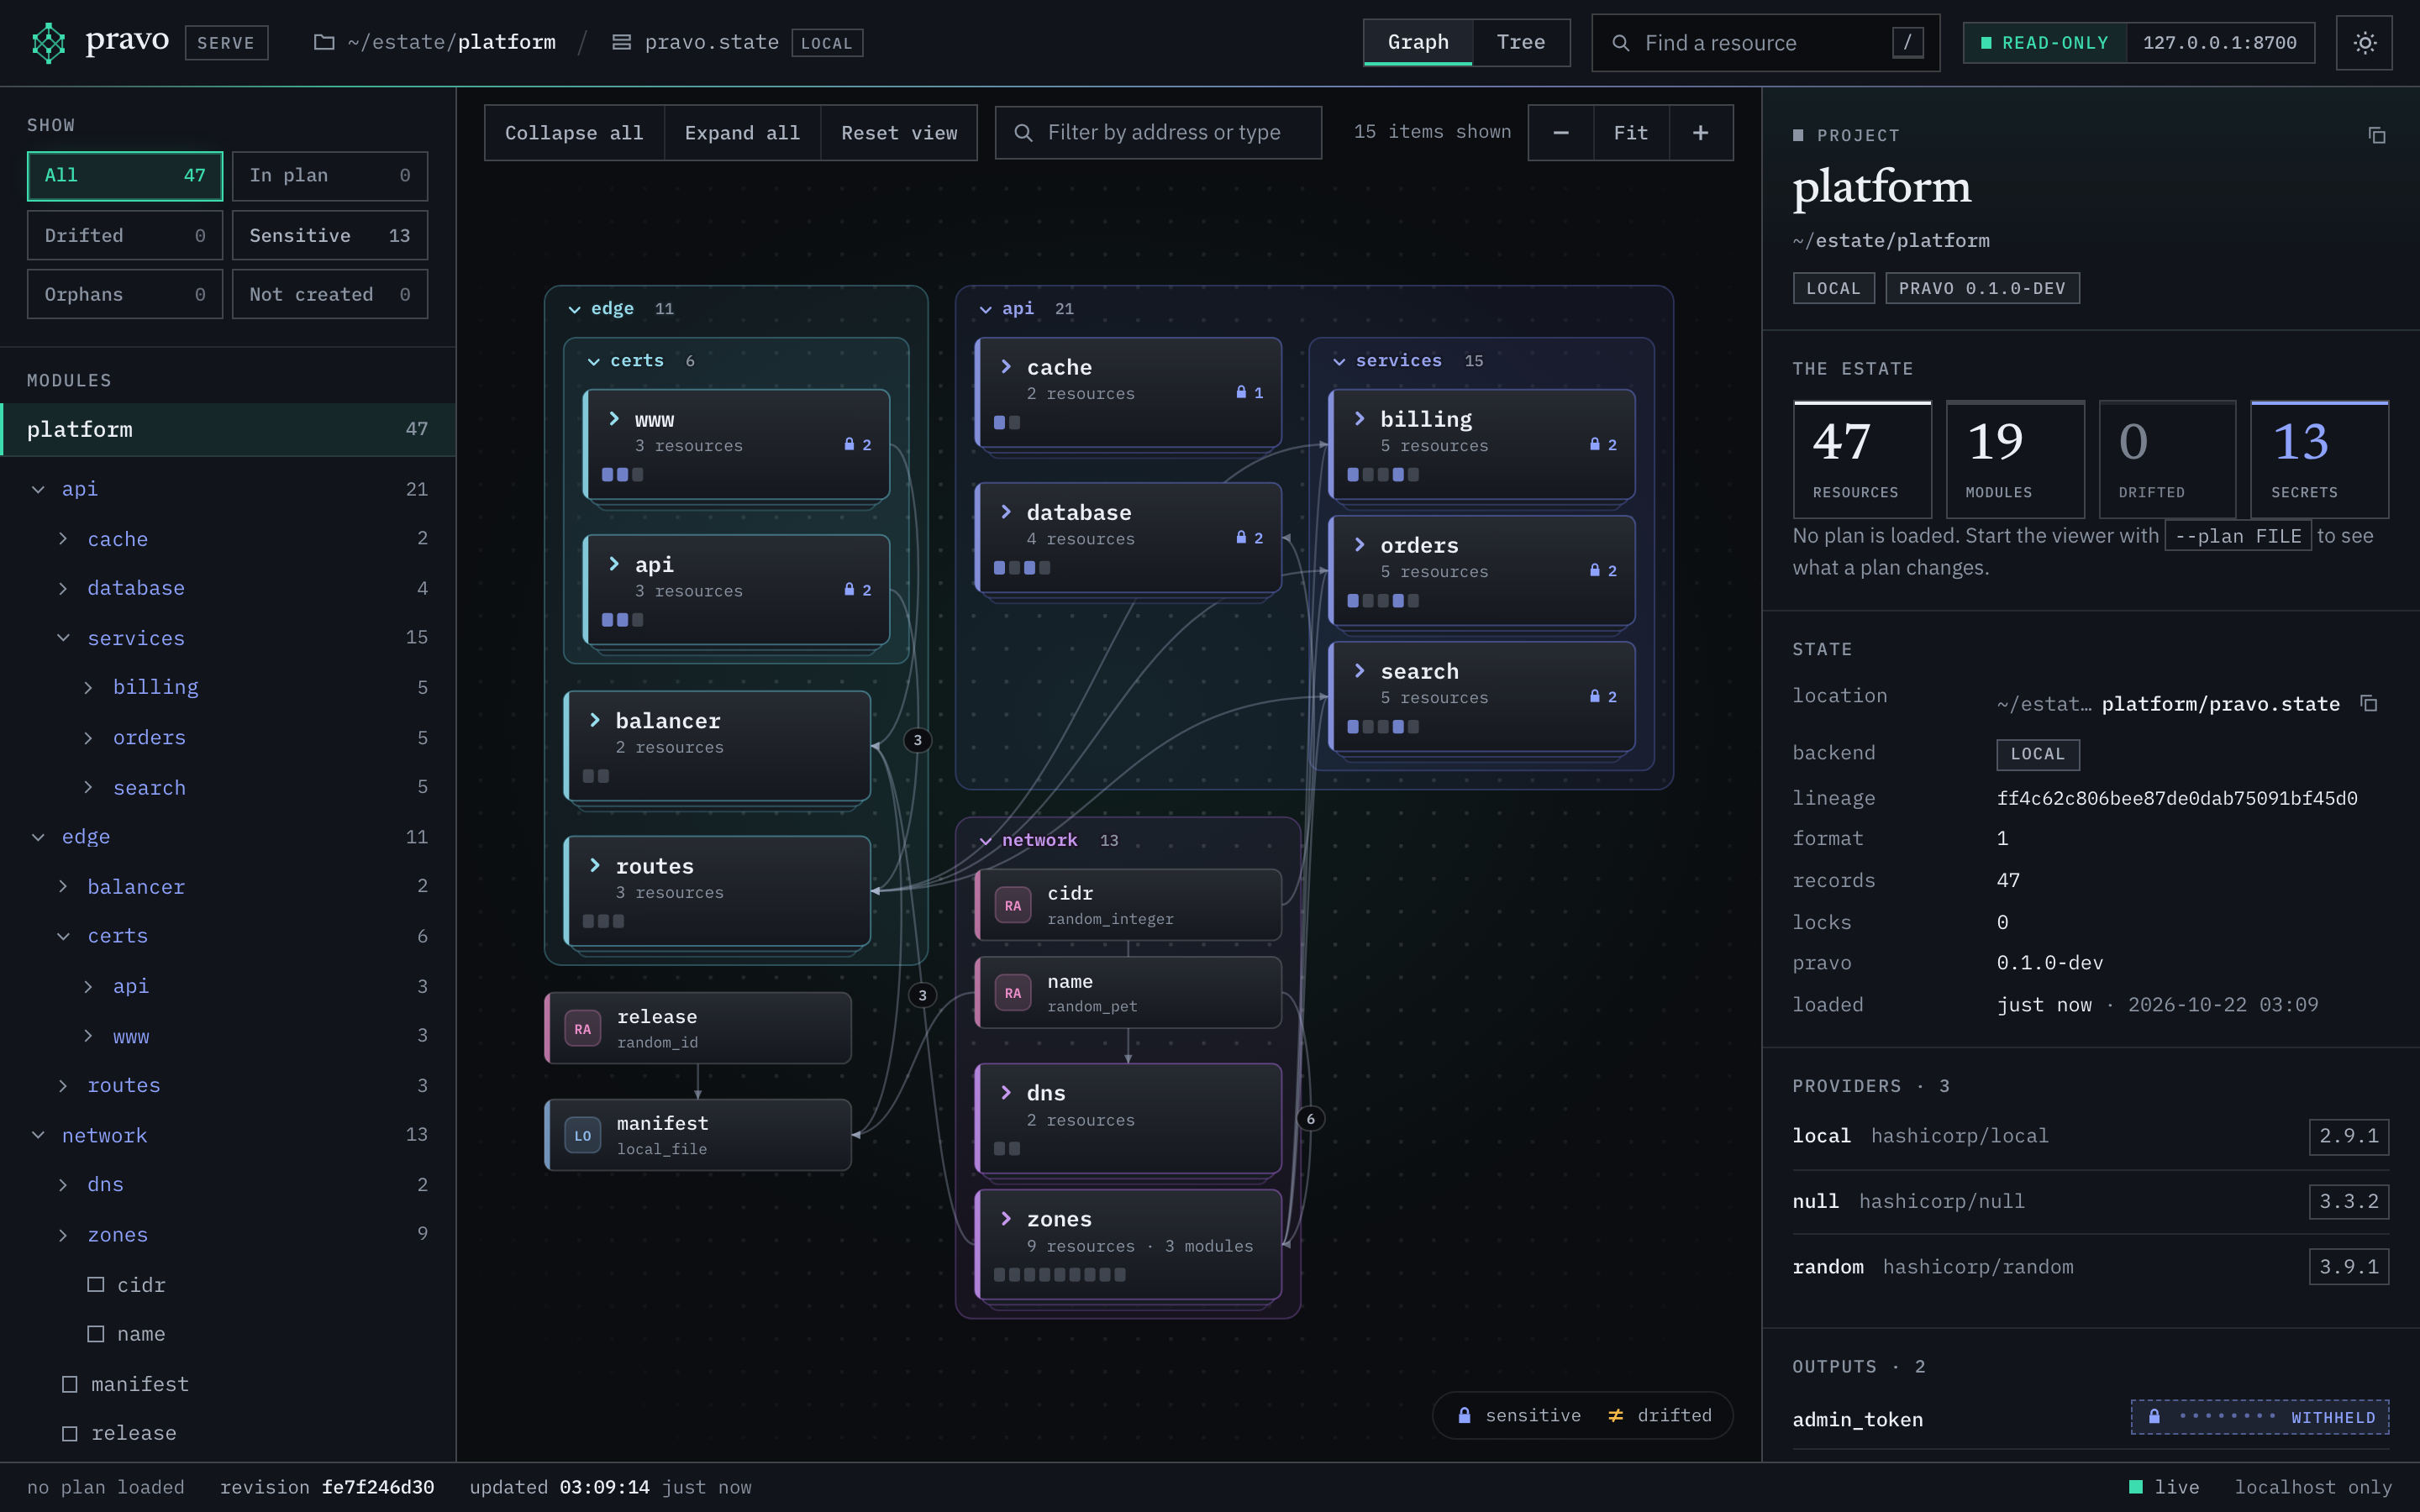
Task: Switch to the Tree tab
Action: pyautogui.click(x=1520, y=42)
